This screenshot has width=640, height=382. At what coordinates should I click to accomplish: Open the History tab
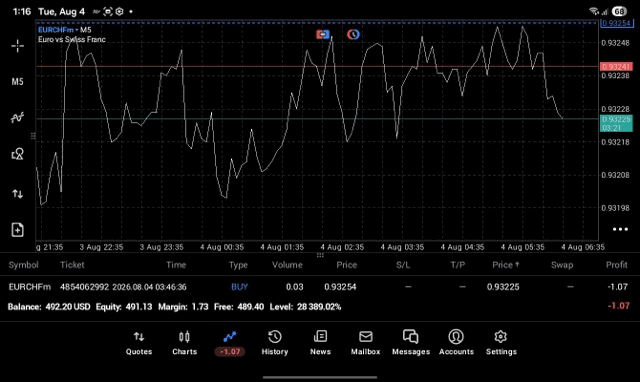pyautogui.click(x=275, y=343)
